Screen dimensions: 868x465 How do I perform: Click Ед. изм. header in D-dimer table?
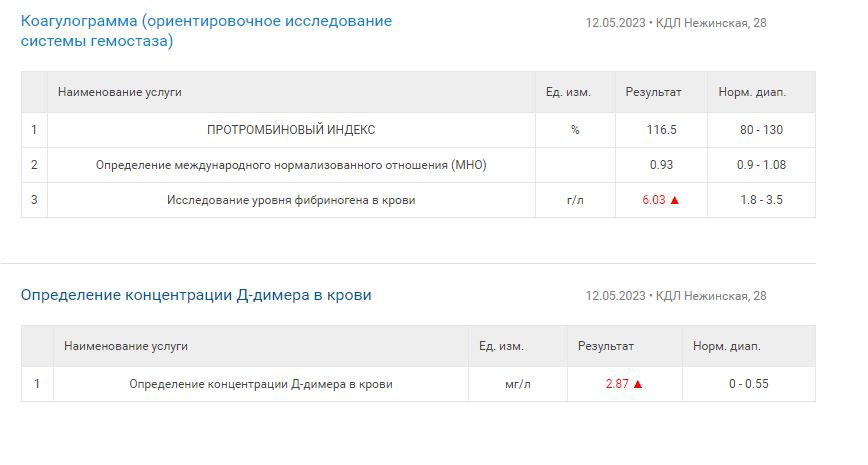[501, 347]
